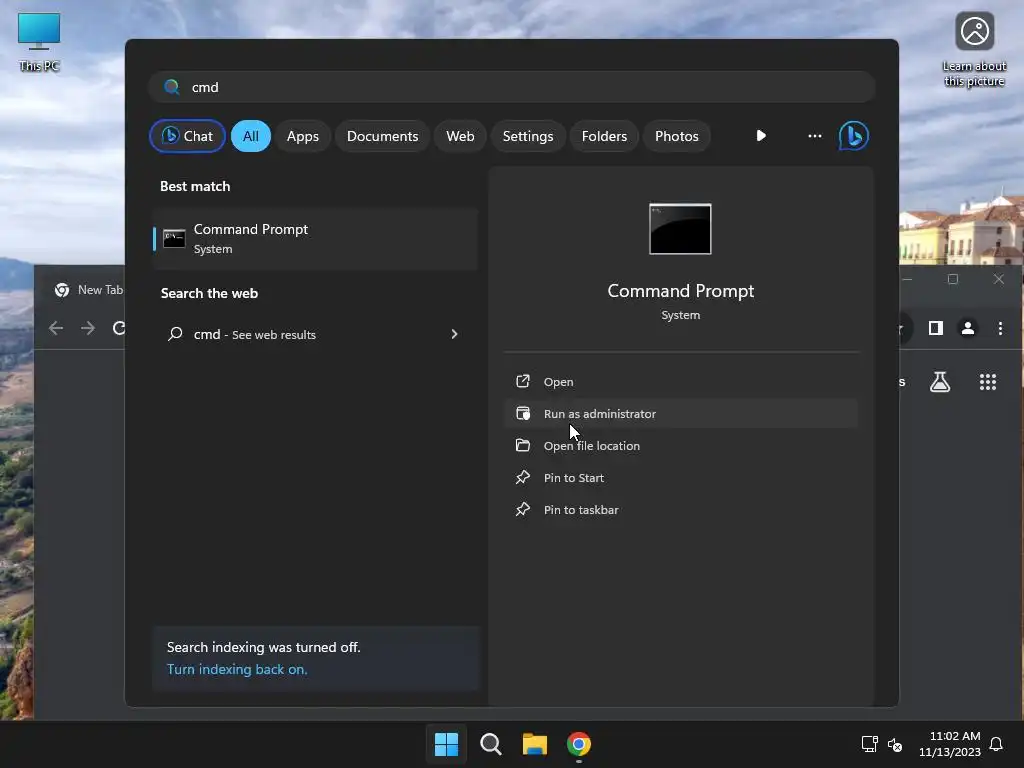Click the pin icon beside Pin to Start
This screenshot has width=1024, height=768.
click(522, 477)
